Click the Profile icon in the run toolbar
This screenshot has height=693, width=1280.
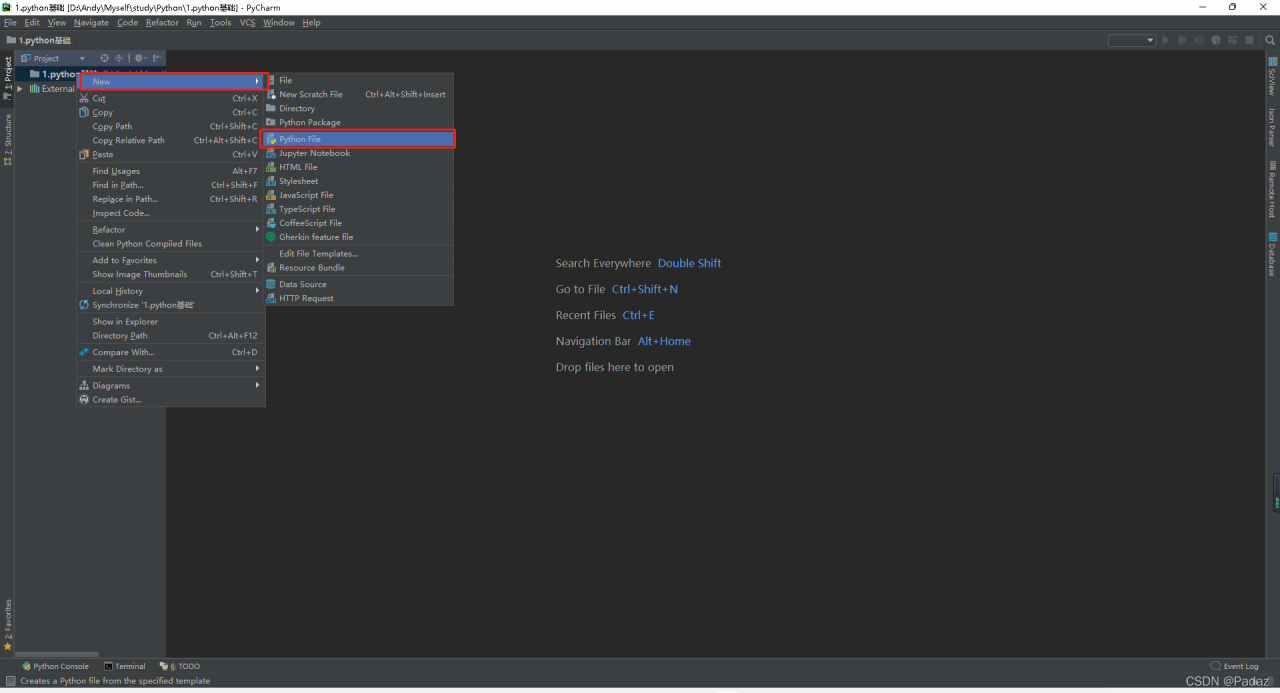point(1216,40)
